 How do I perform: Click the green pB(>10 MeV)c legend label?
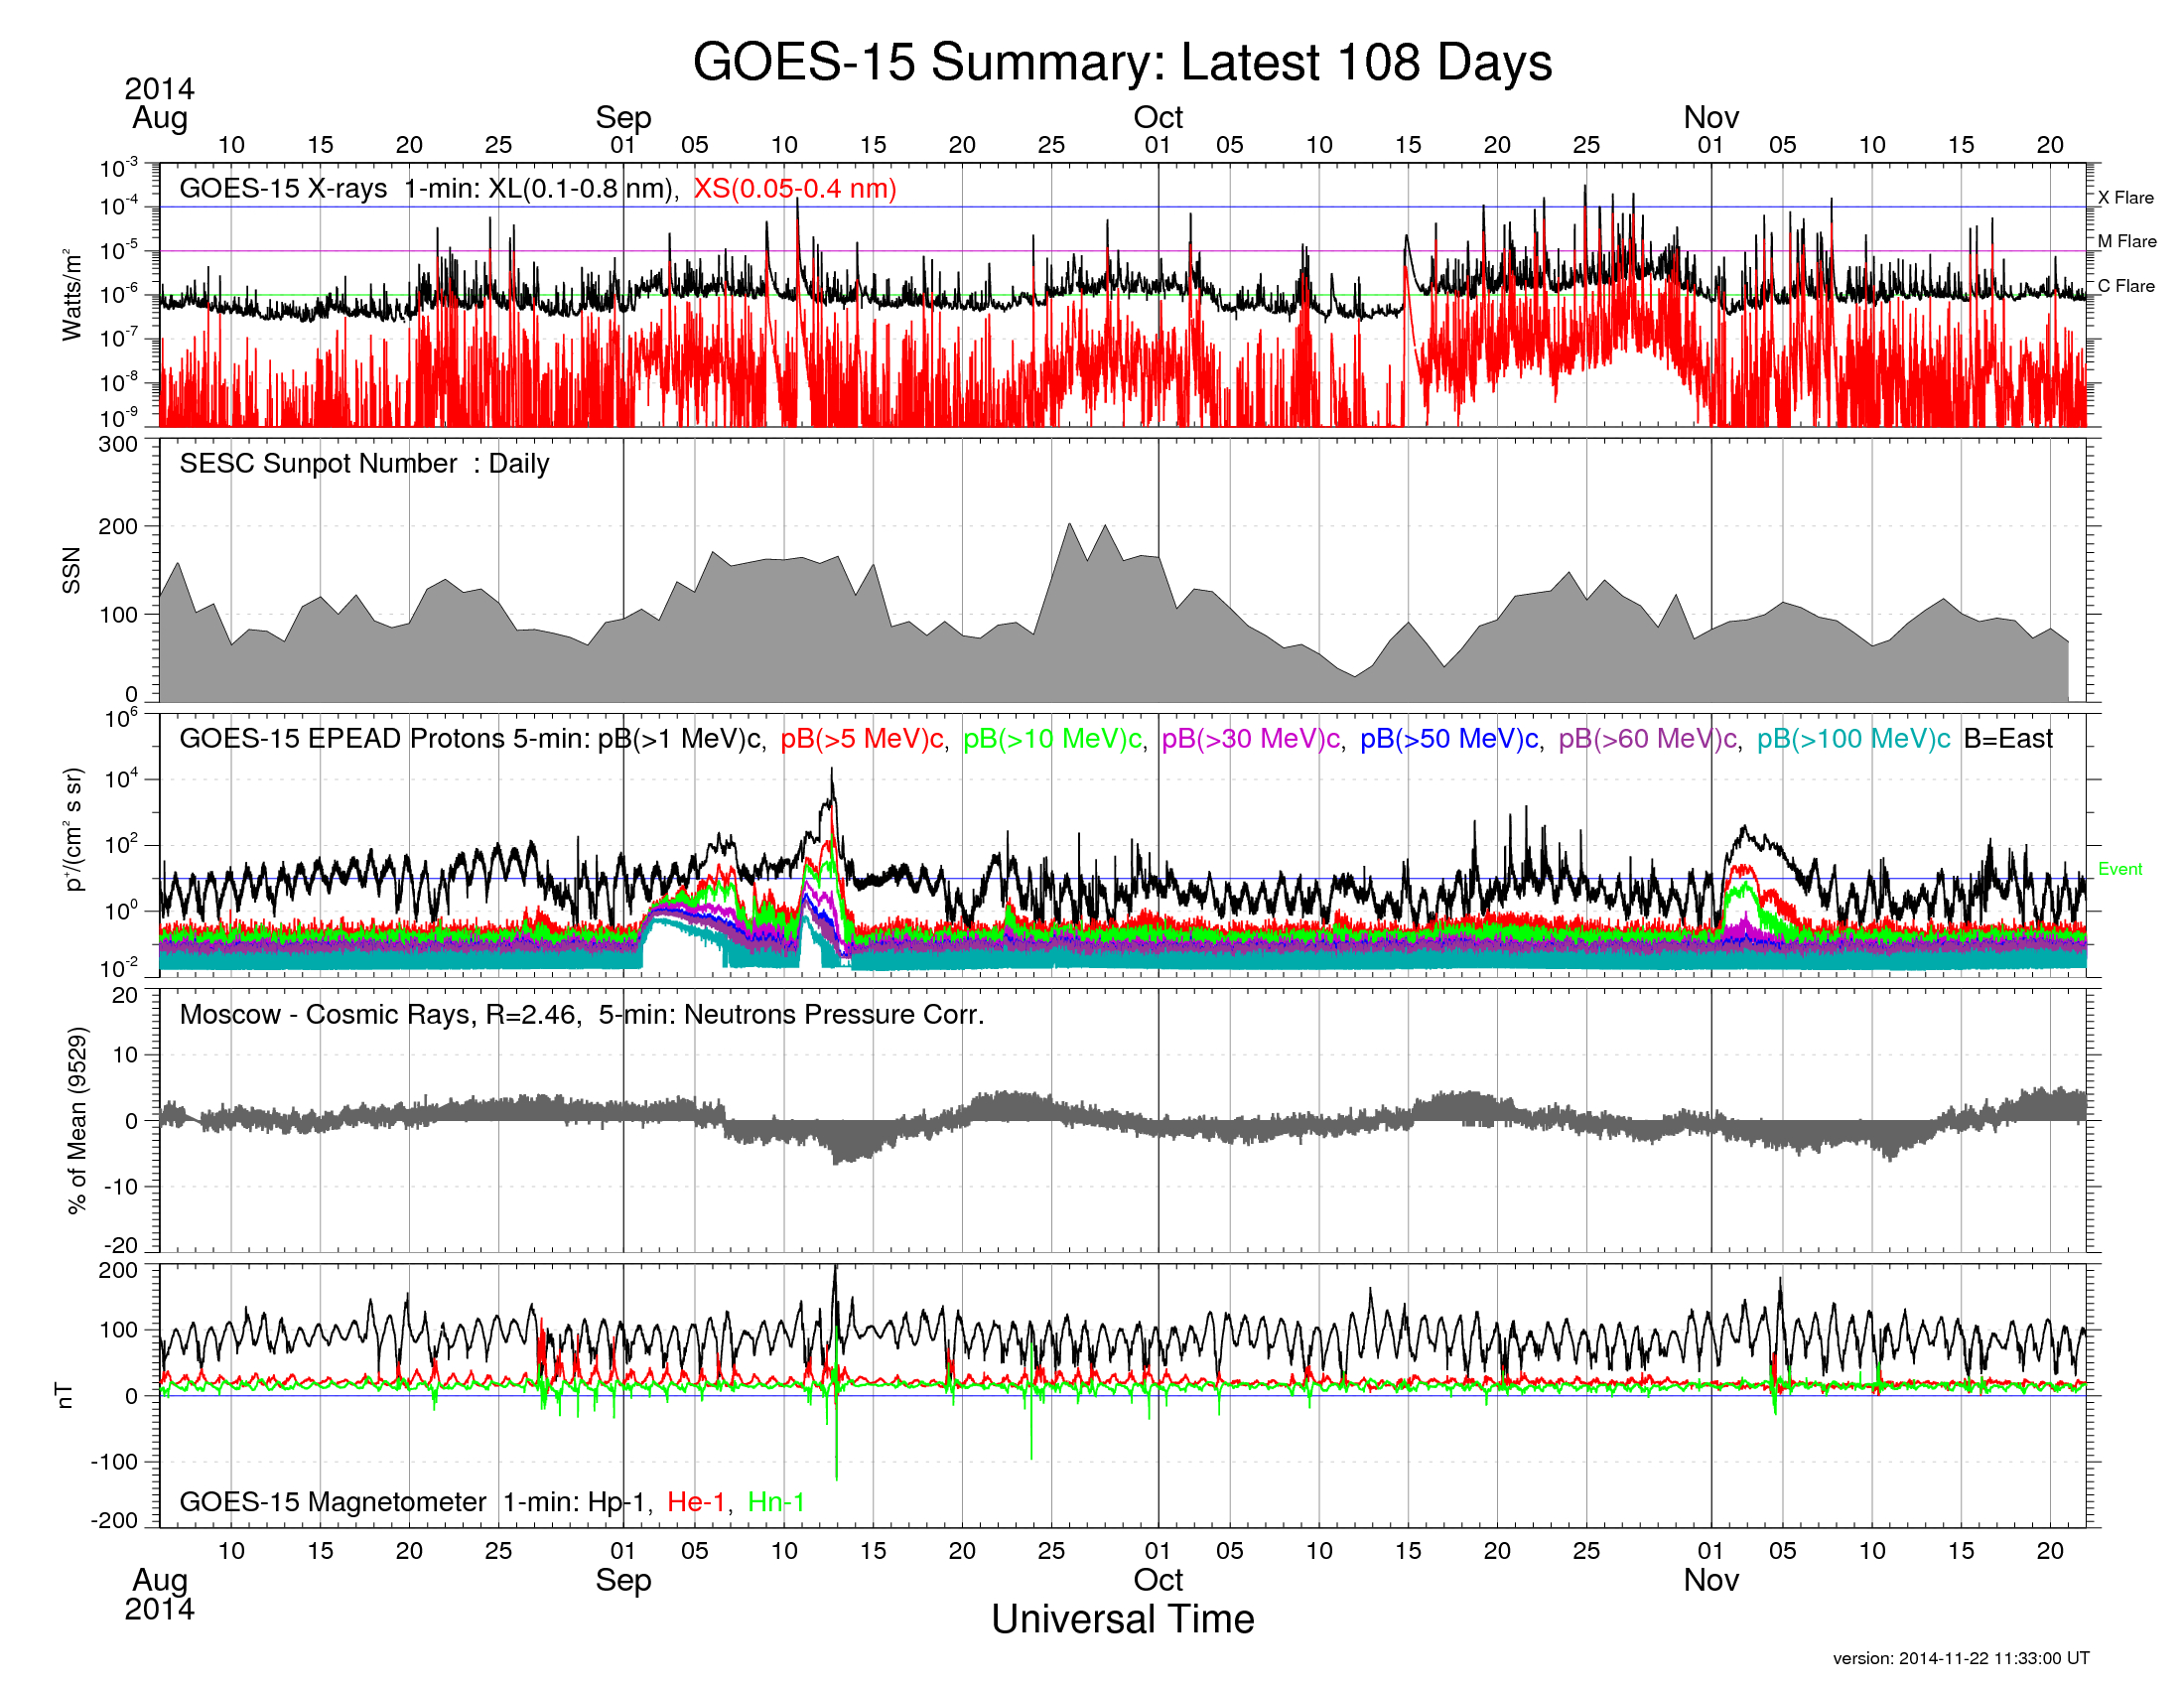coord(1052,739)
